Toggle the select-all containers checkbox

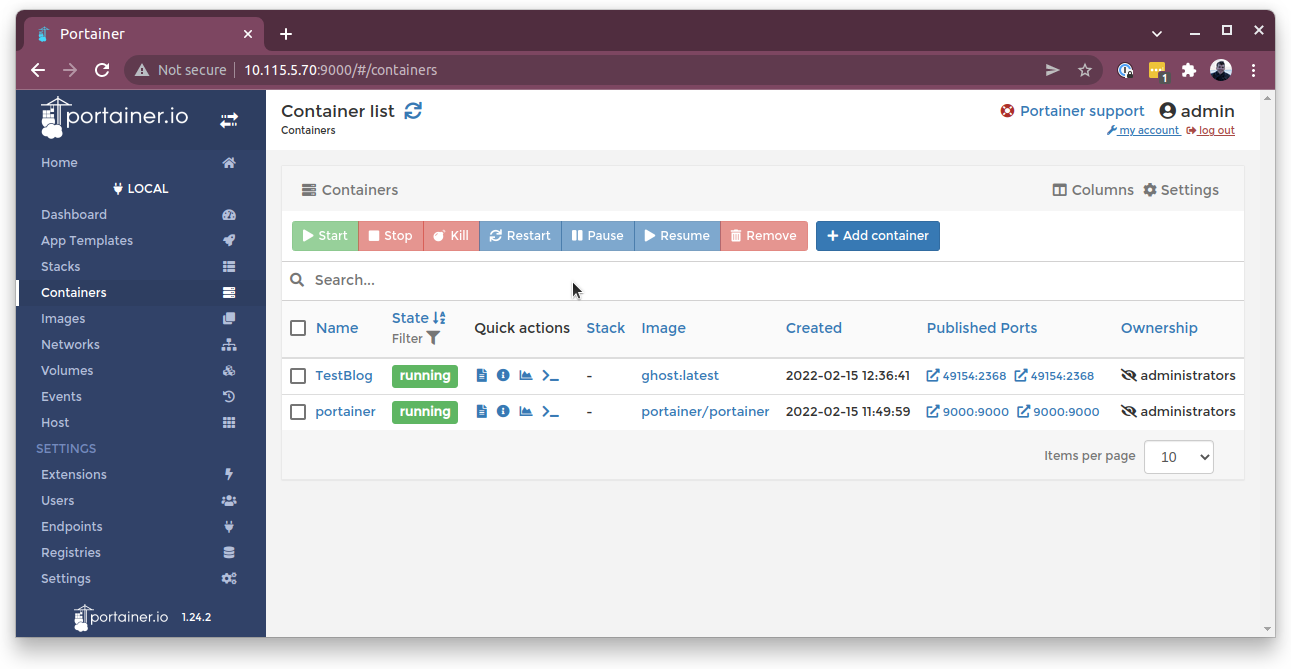click(x=298, y=328)
